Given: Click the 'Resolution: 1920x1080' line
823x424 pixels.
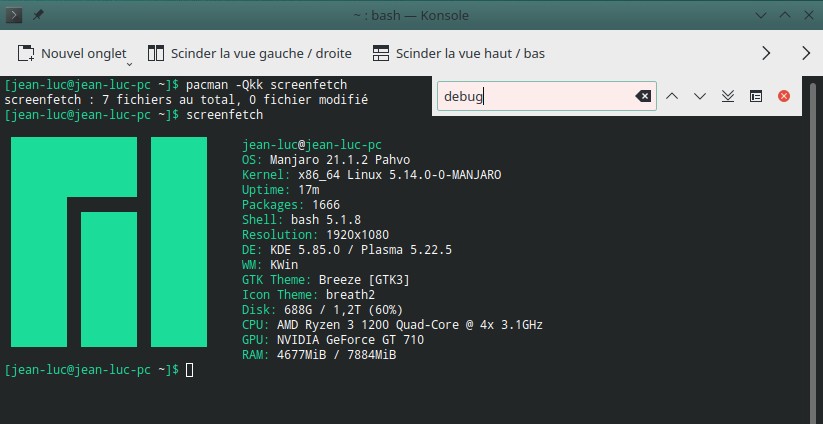Looking at the screenshot, I should (315, 235).
